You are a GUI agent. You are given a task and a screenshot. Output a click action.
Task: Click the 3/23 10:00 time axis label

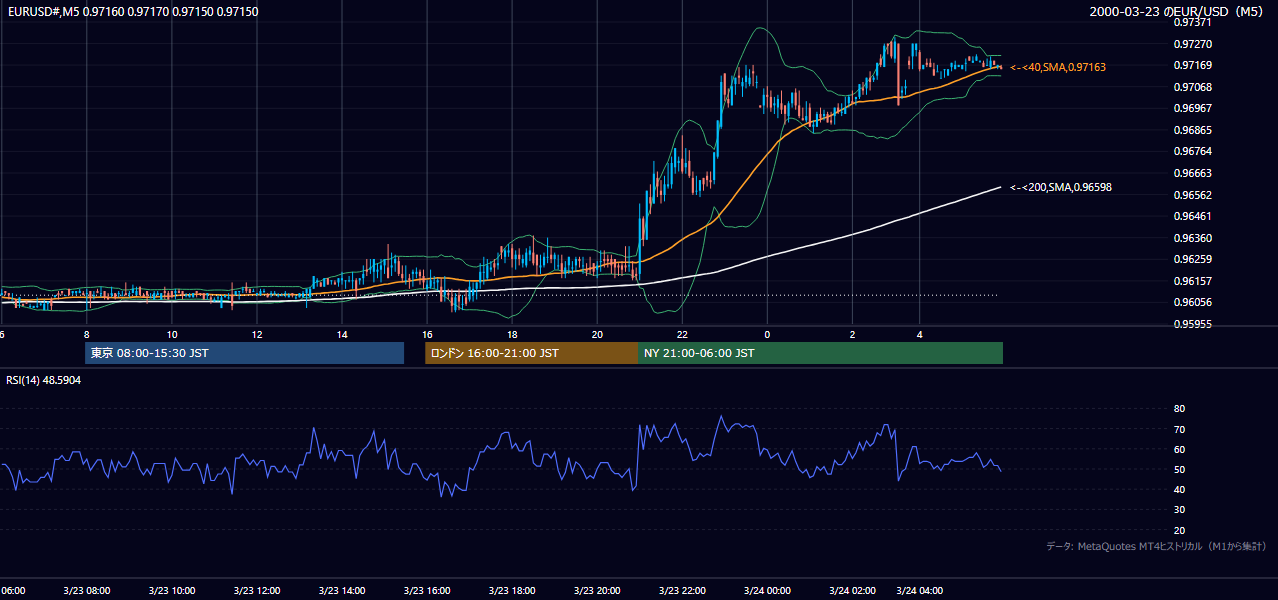(x=171, y=590)
